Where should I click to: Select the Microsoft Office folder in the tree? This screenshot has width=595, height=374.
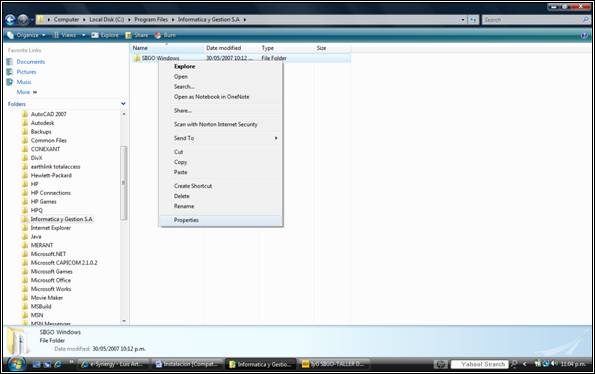click(x=50, y=280)
